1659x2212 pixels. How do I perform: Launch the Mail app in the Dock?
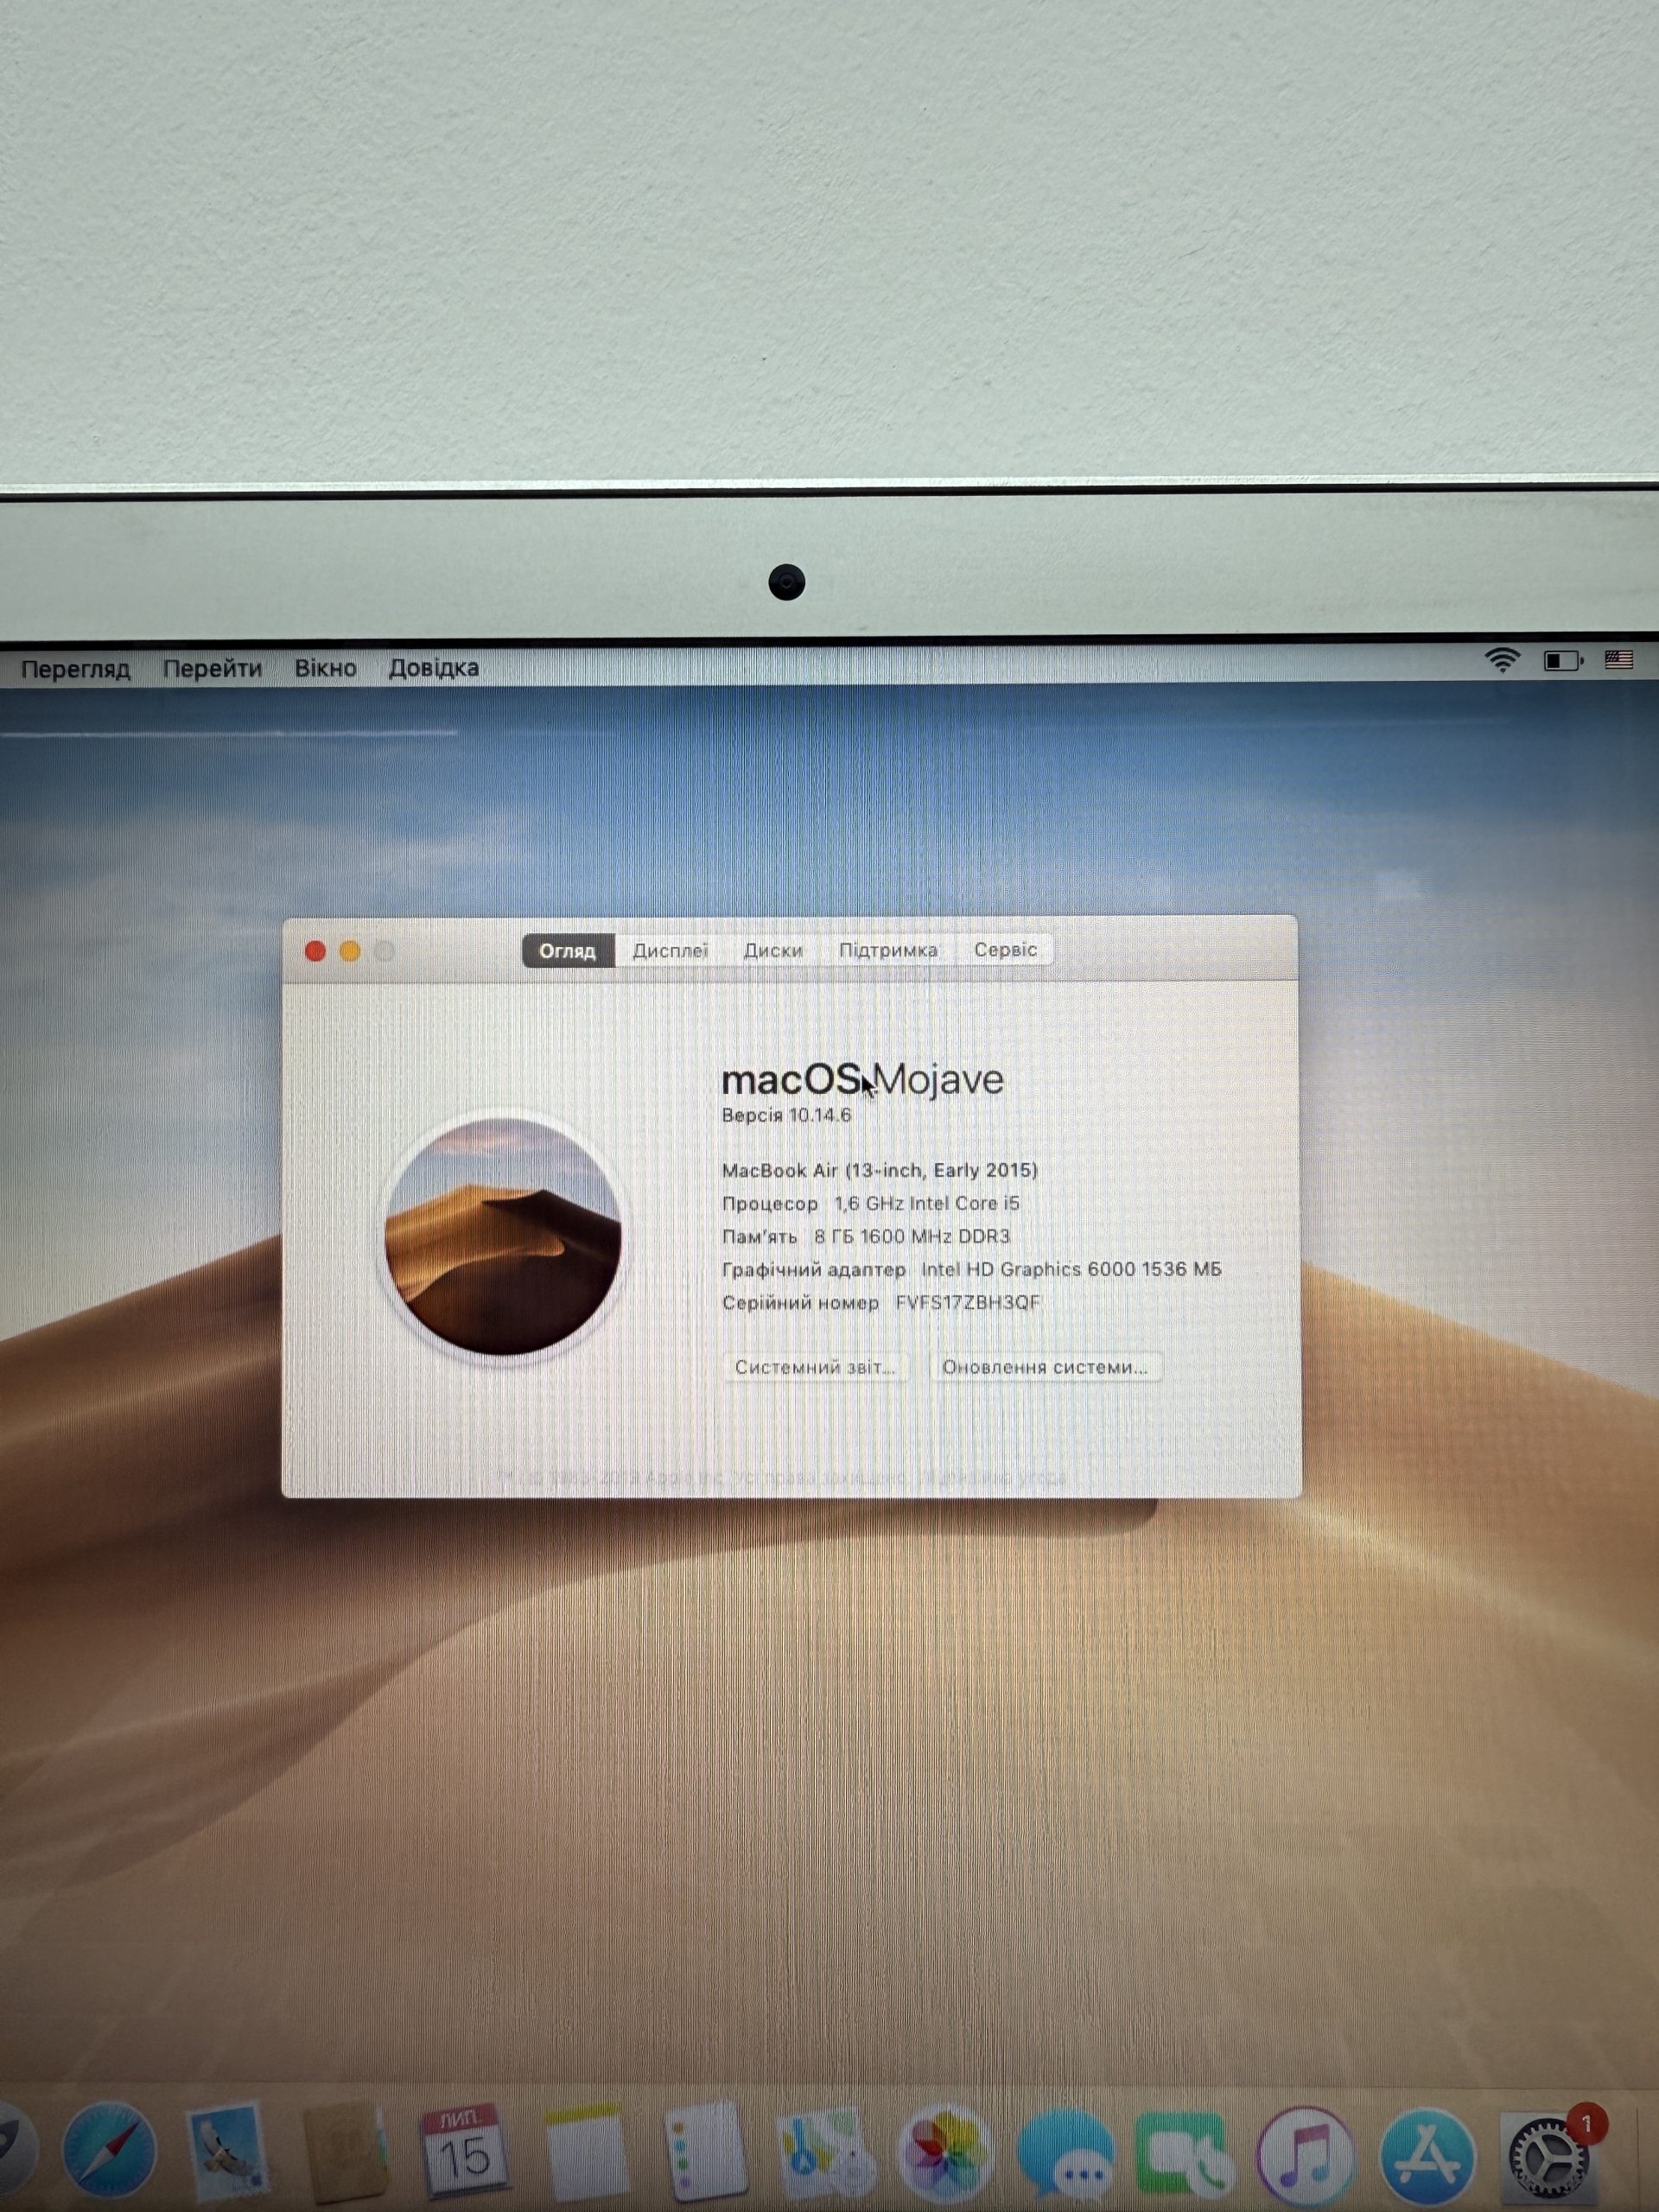click(x=229, y=2150)
